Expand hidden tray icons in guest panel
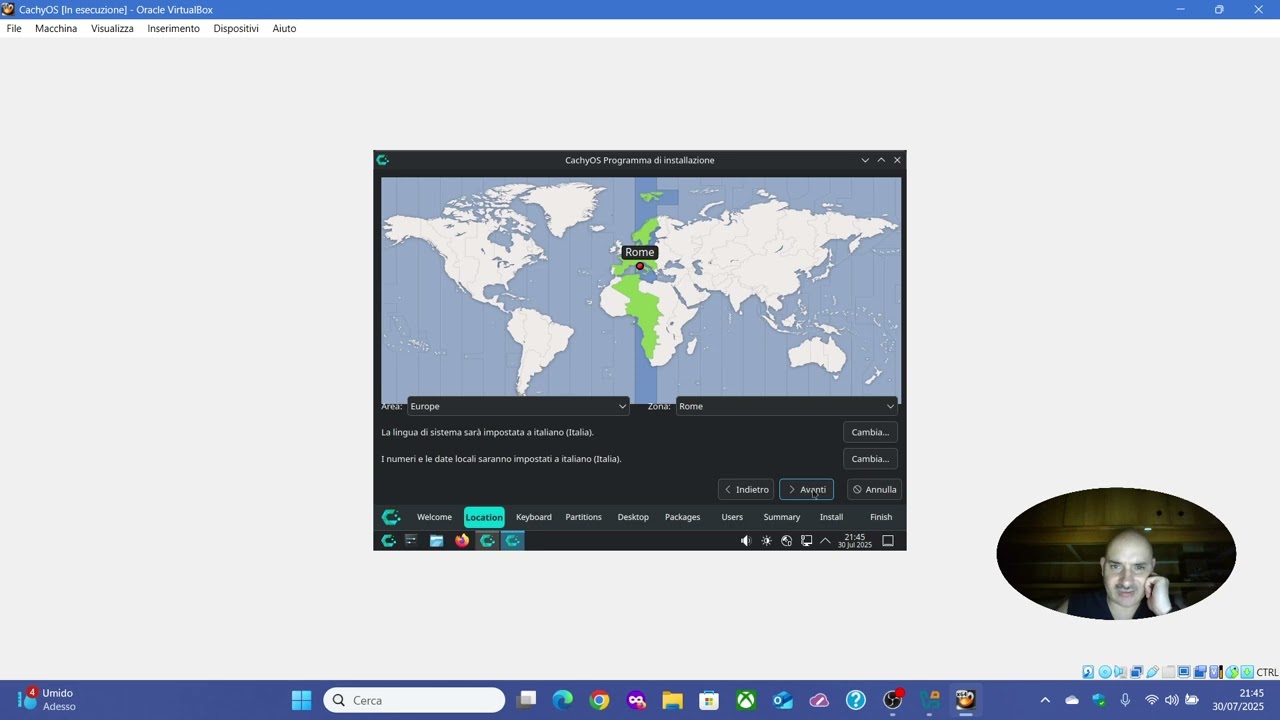 point(825,541)
